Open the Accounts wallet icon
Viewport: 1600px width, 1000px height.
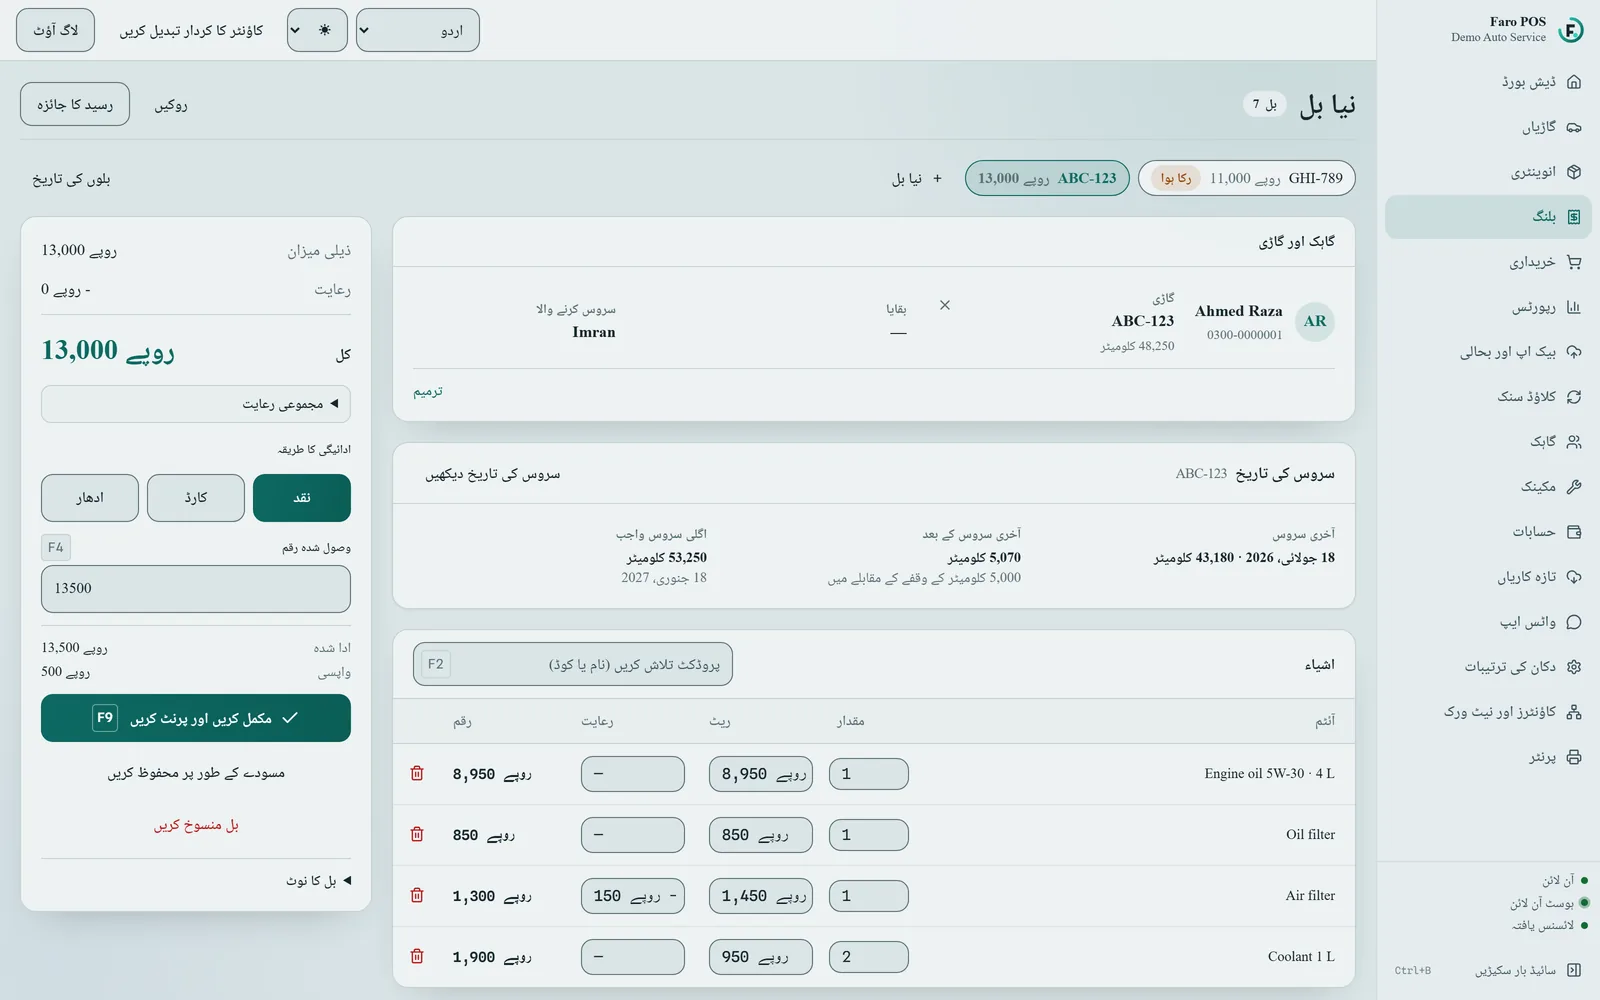pos(1574,532)
